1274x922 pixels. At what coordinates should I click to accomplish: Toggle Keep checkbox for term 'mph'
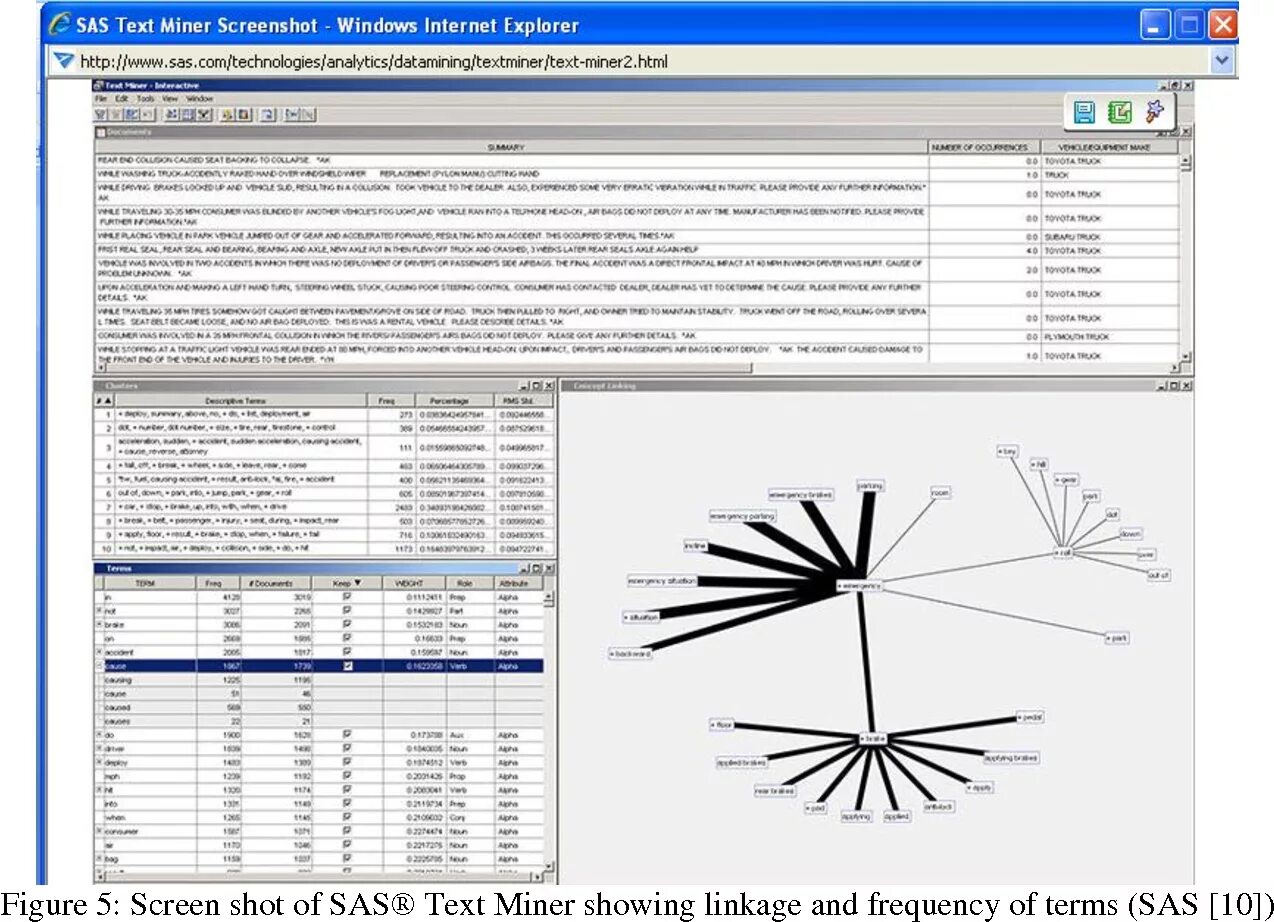coord(347,776)
